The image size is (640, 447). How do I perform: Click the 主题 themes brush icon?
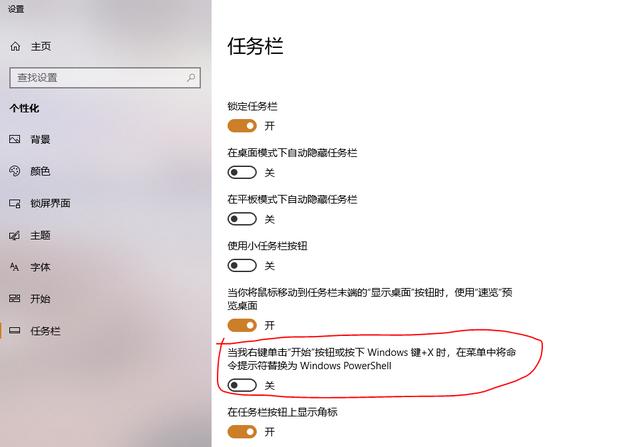coord(15,236)
